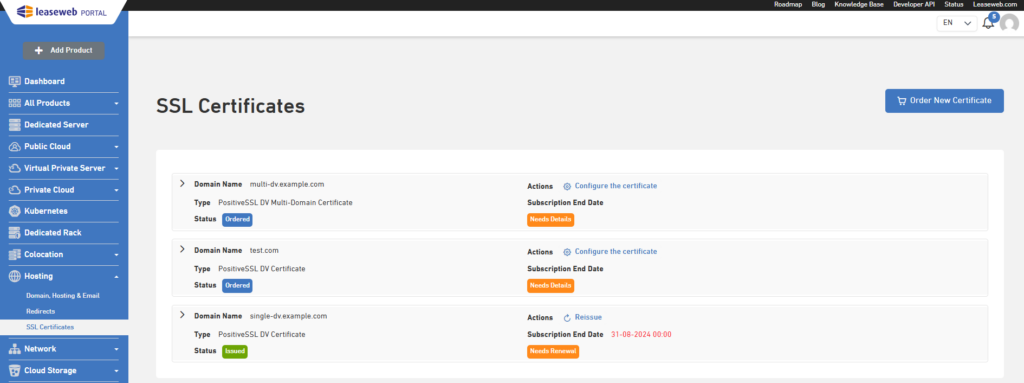Click the Order New Certificate button
Screen dimensions: 1024x383
(x=944, y=101)
